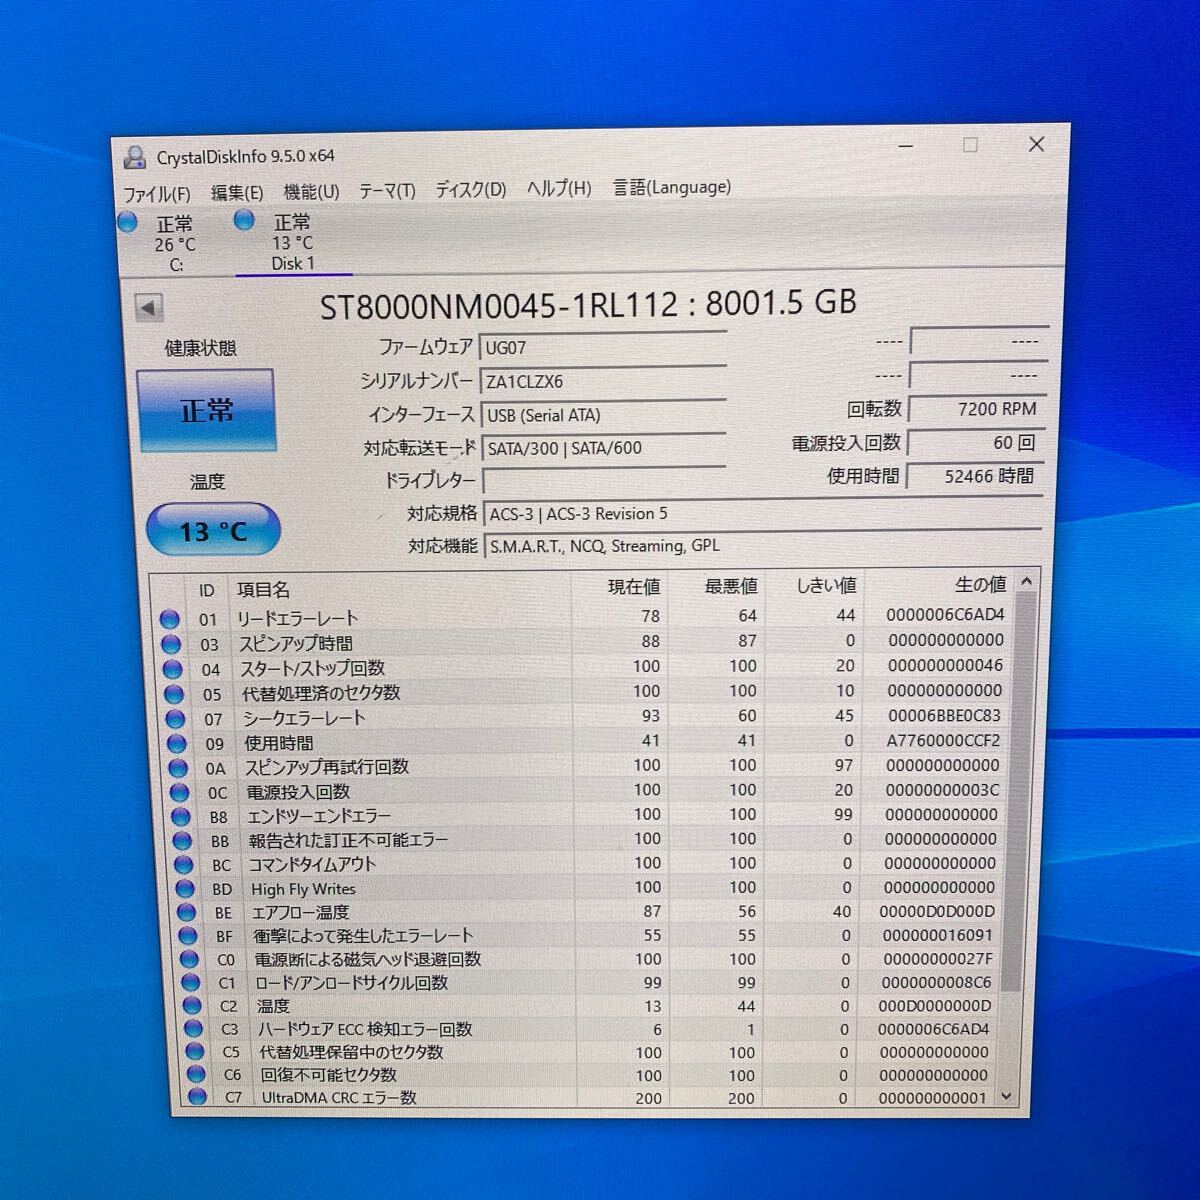Click the standard field ACS-3 | ACS-3 Revision 5

tap(763, 514)
